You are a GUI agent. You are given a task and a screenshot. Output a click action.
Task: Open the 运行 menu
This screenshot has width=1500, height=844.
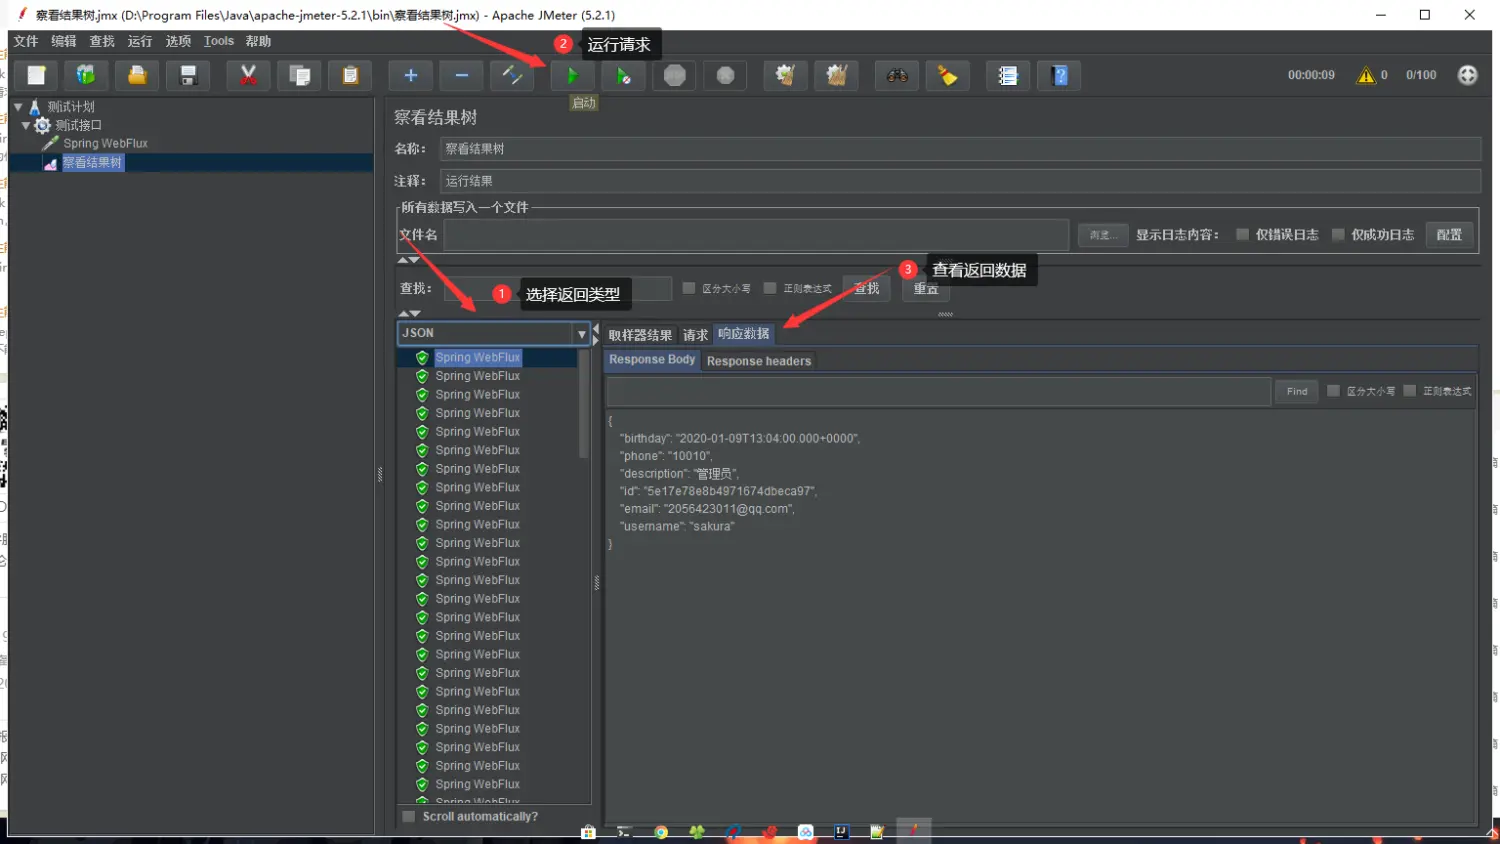click(140, 41)
